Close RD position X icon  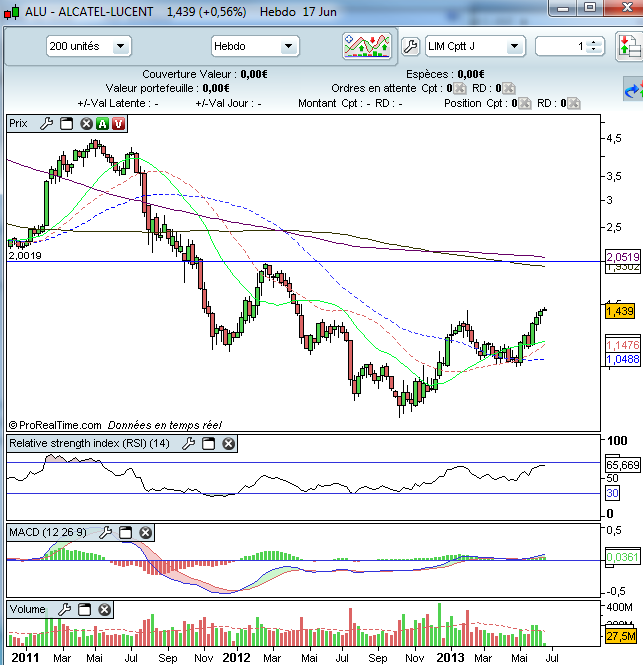[573, 103]
